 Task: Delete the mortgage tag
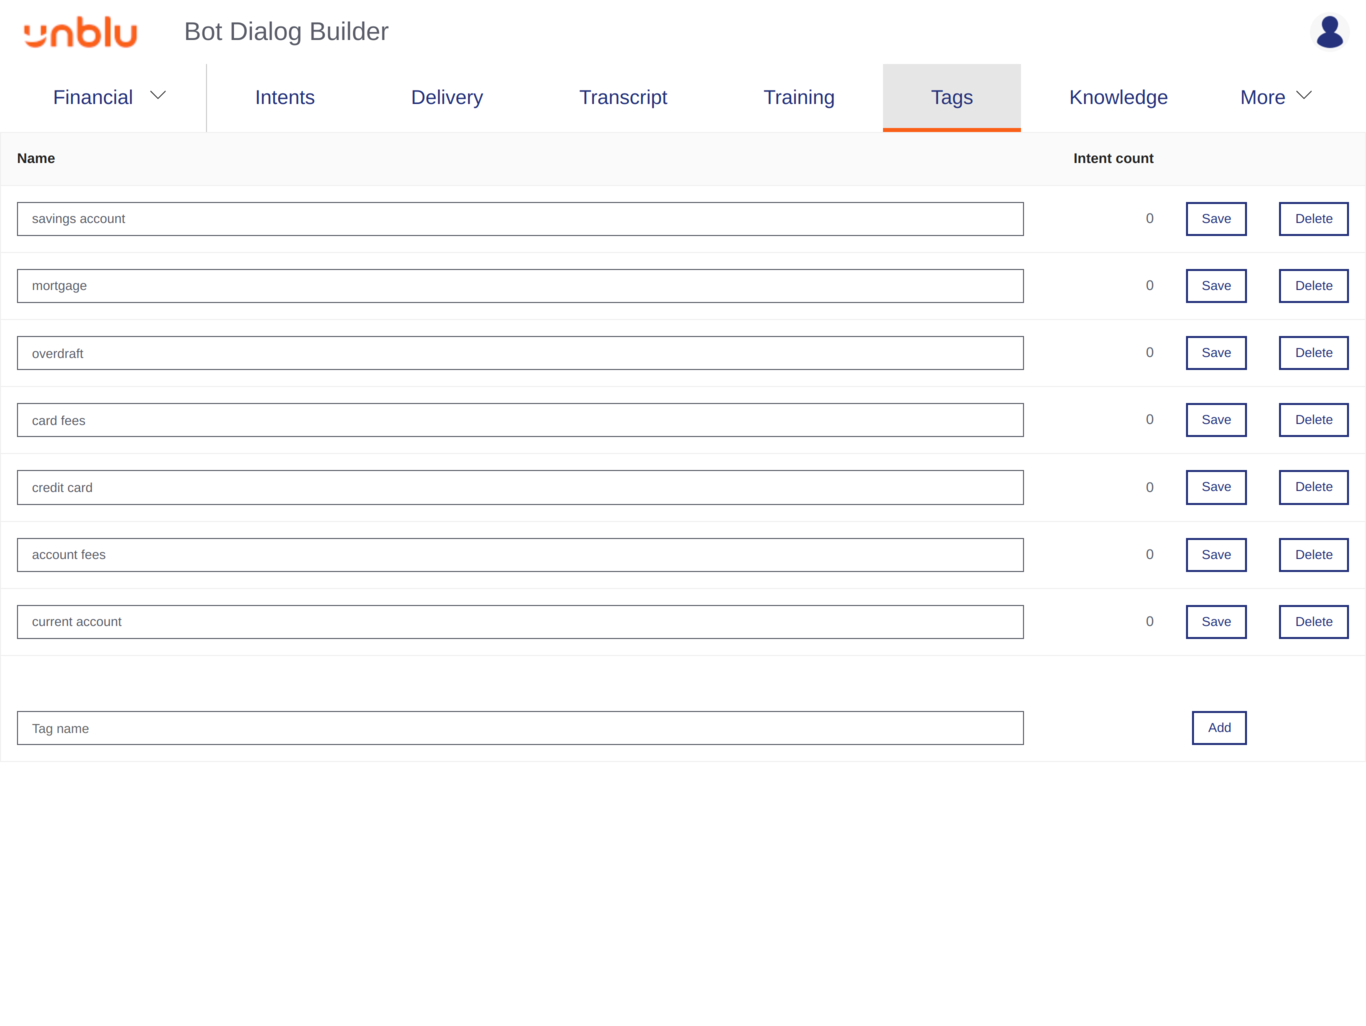tap(1313, 285)
